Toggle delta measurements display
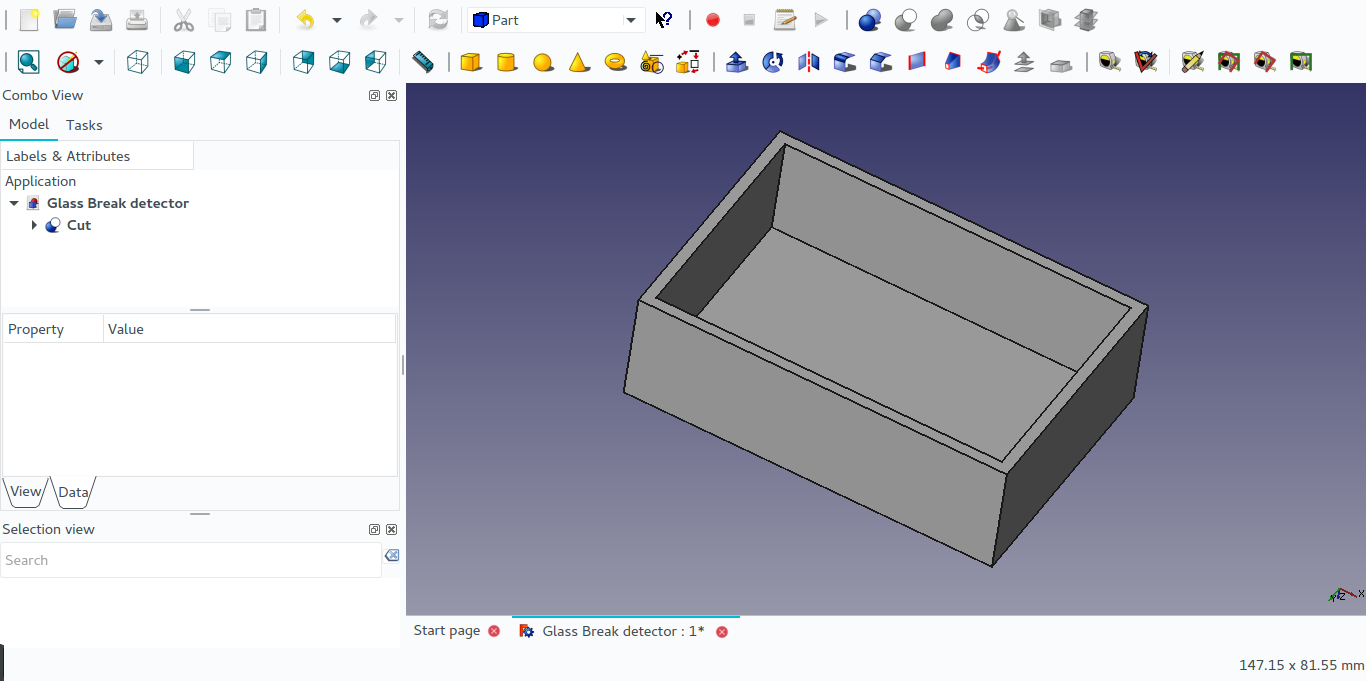This screenshot has width=1366, height=681. tap(1300, 62)
